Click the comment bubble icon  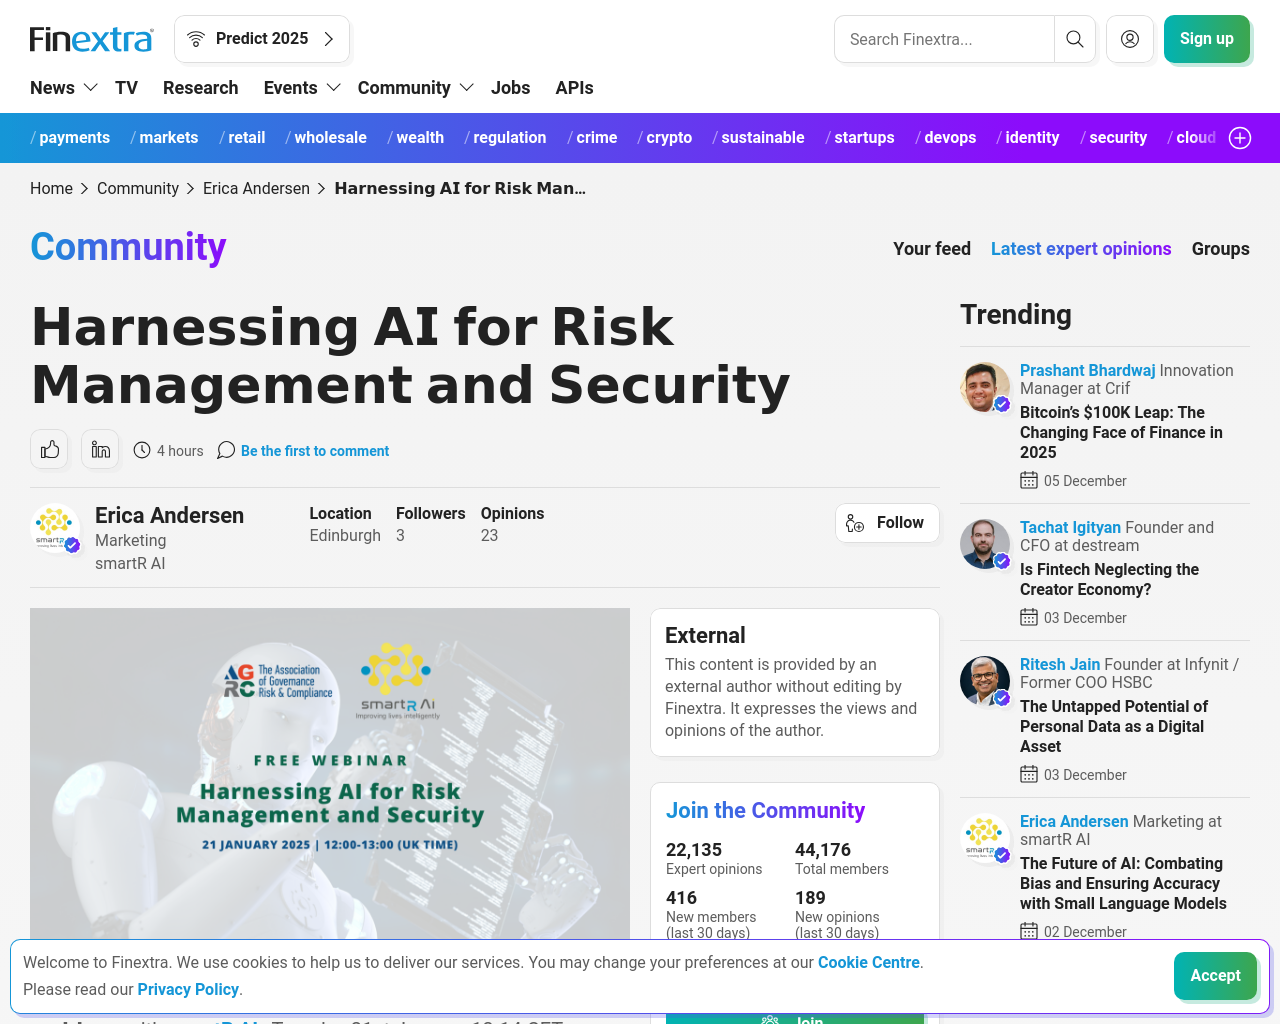click(226, 451)
